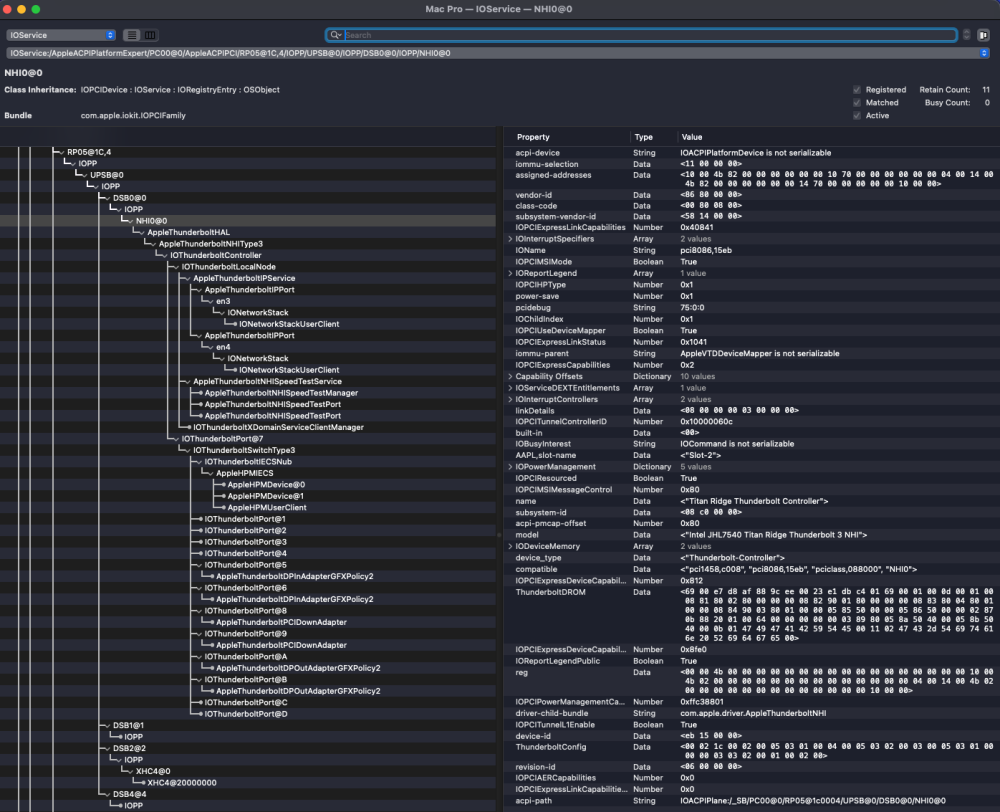Switch to the column browser view icon
Image resolution: width=1000 pixels, height=812 pixels.
(x=150, y=35)
